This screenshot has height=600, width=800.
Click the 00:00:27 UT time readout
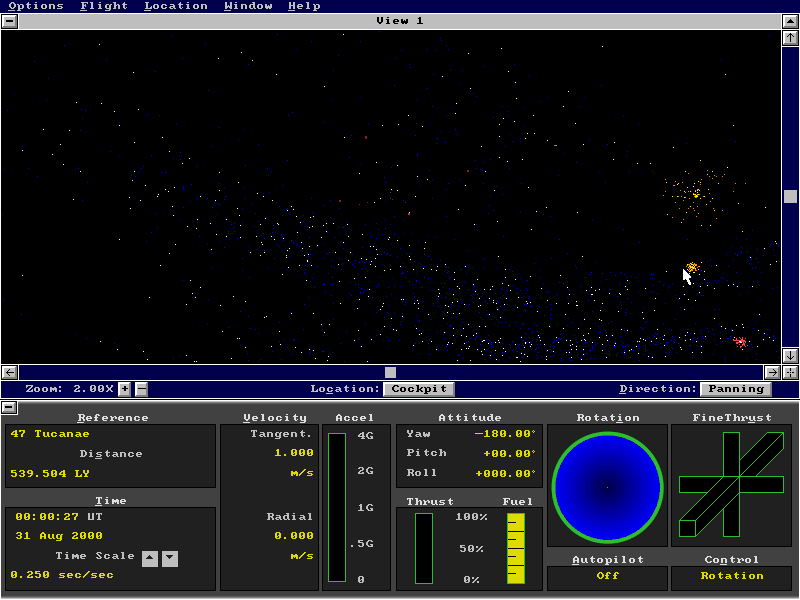pos(59,516)
